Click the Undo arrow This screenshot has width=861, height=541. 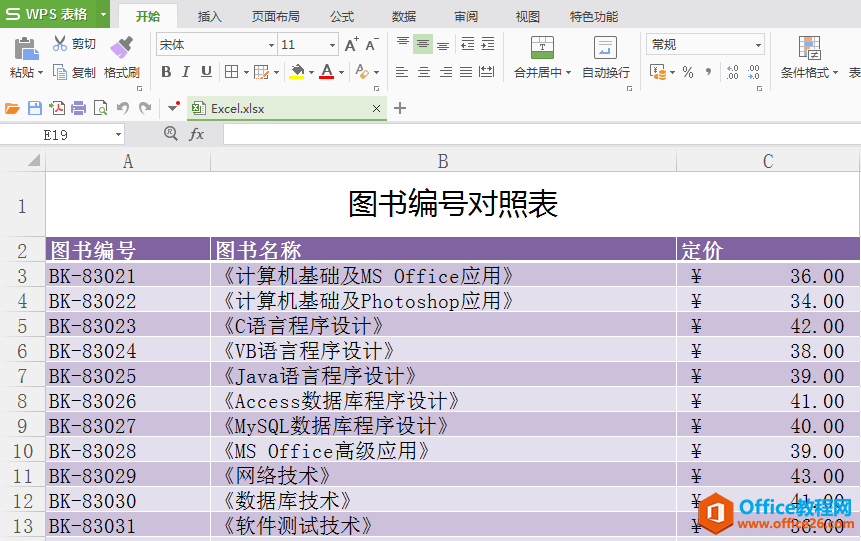(122, 108)
